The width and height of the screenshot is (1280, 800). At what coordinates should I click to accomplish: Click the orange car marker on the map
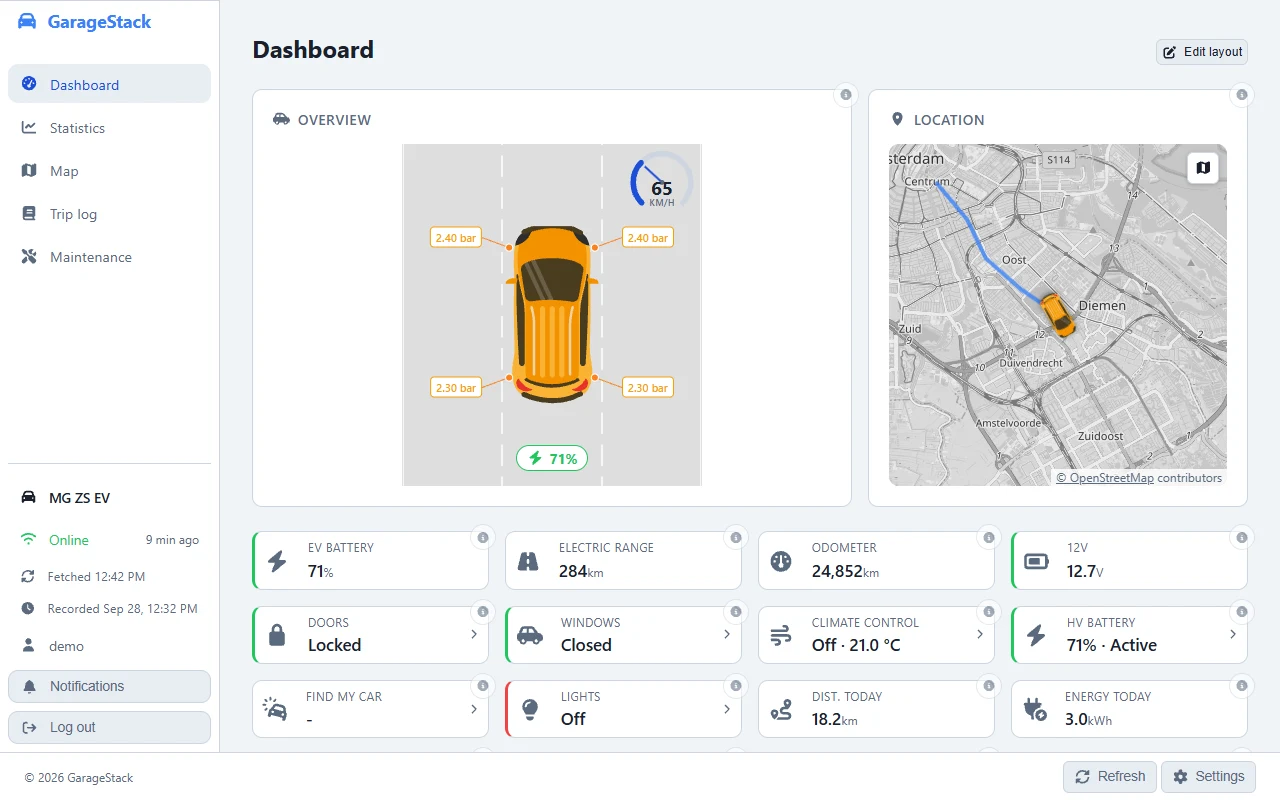coord(1057,314)
